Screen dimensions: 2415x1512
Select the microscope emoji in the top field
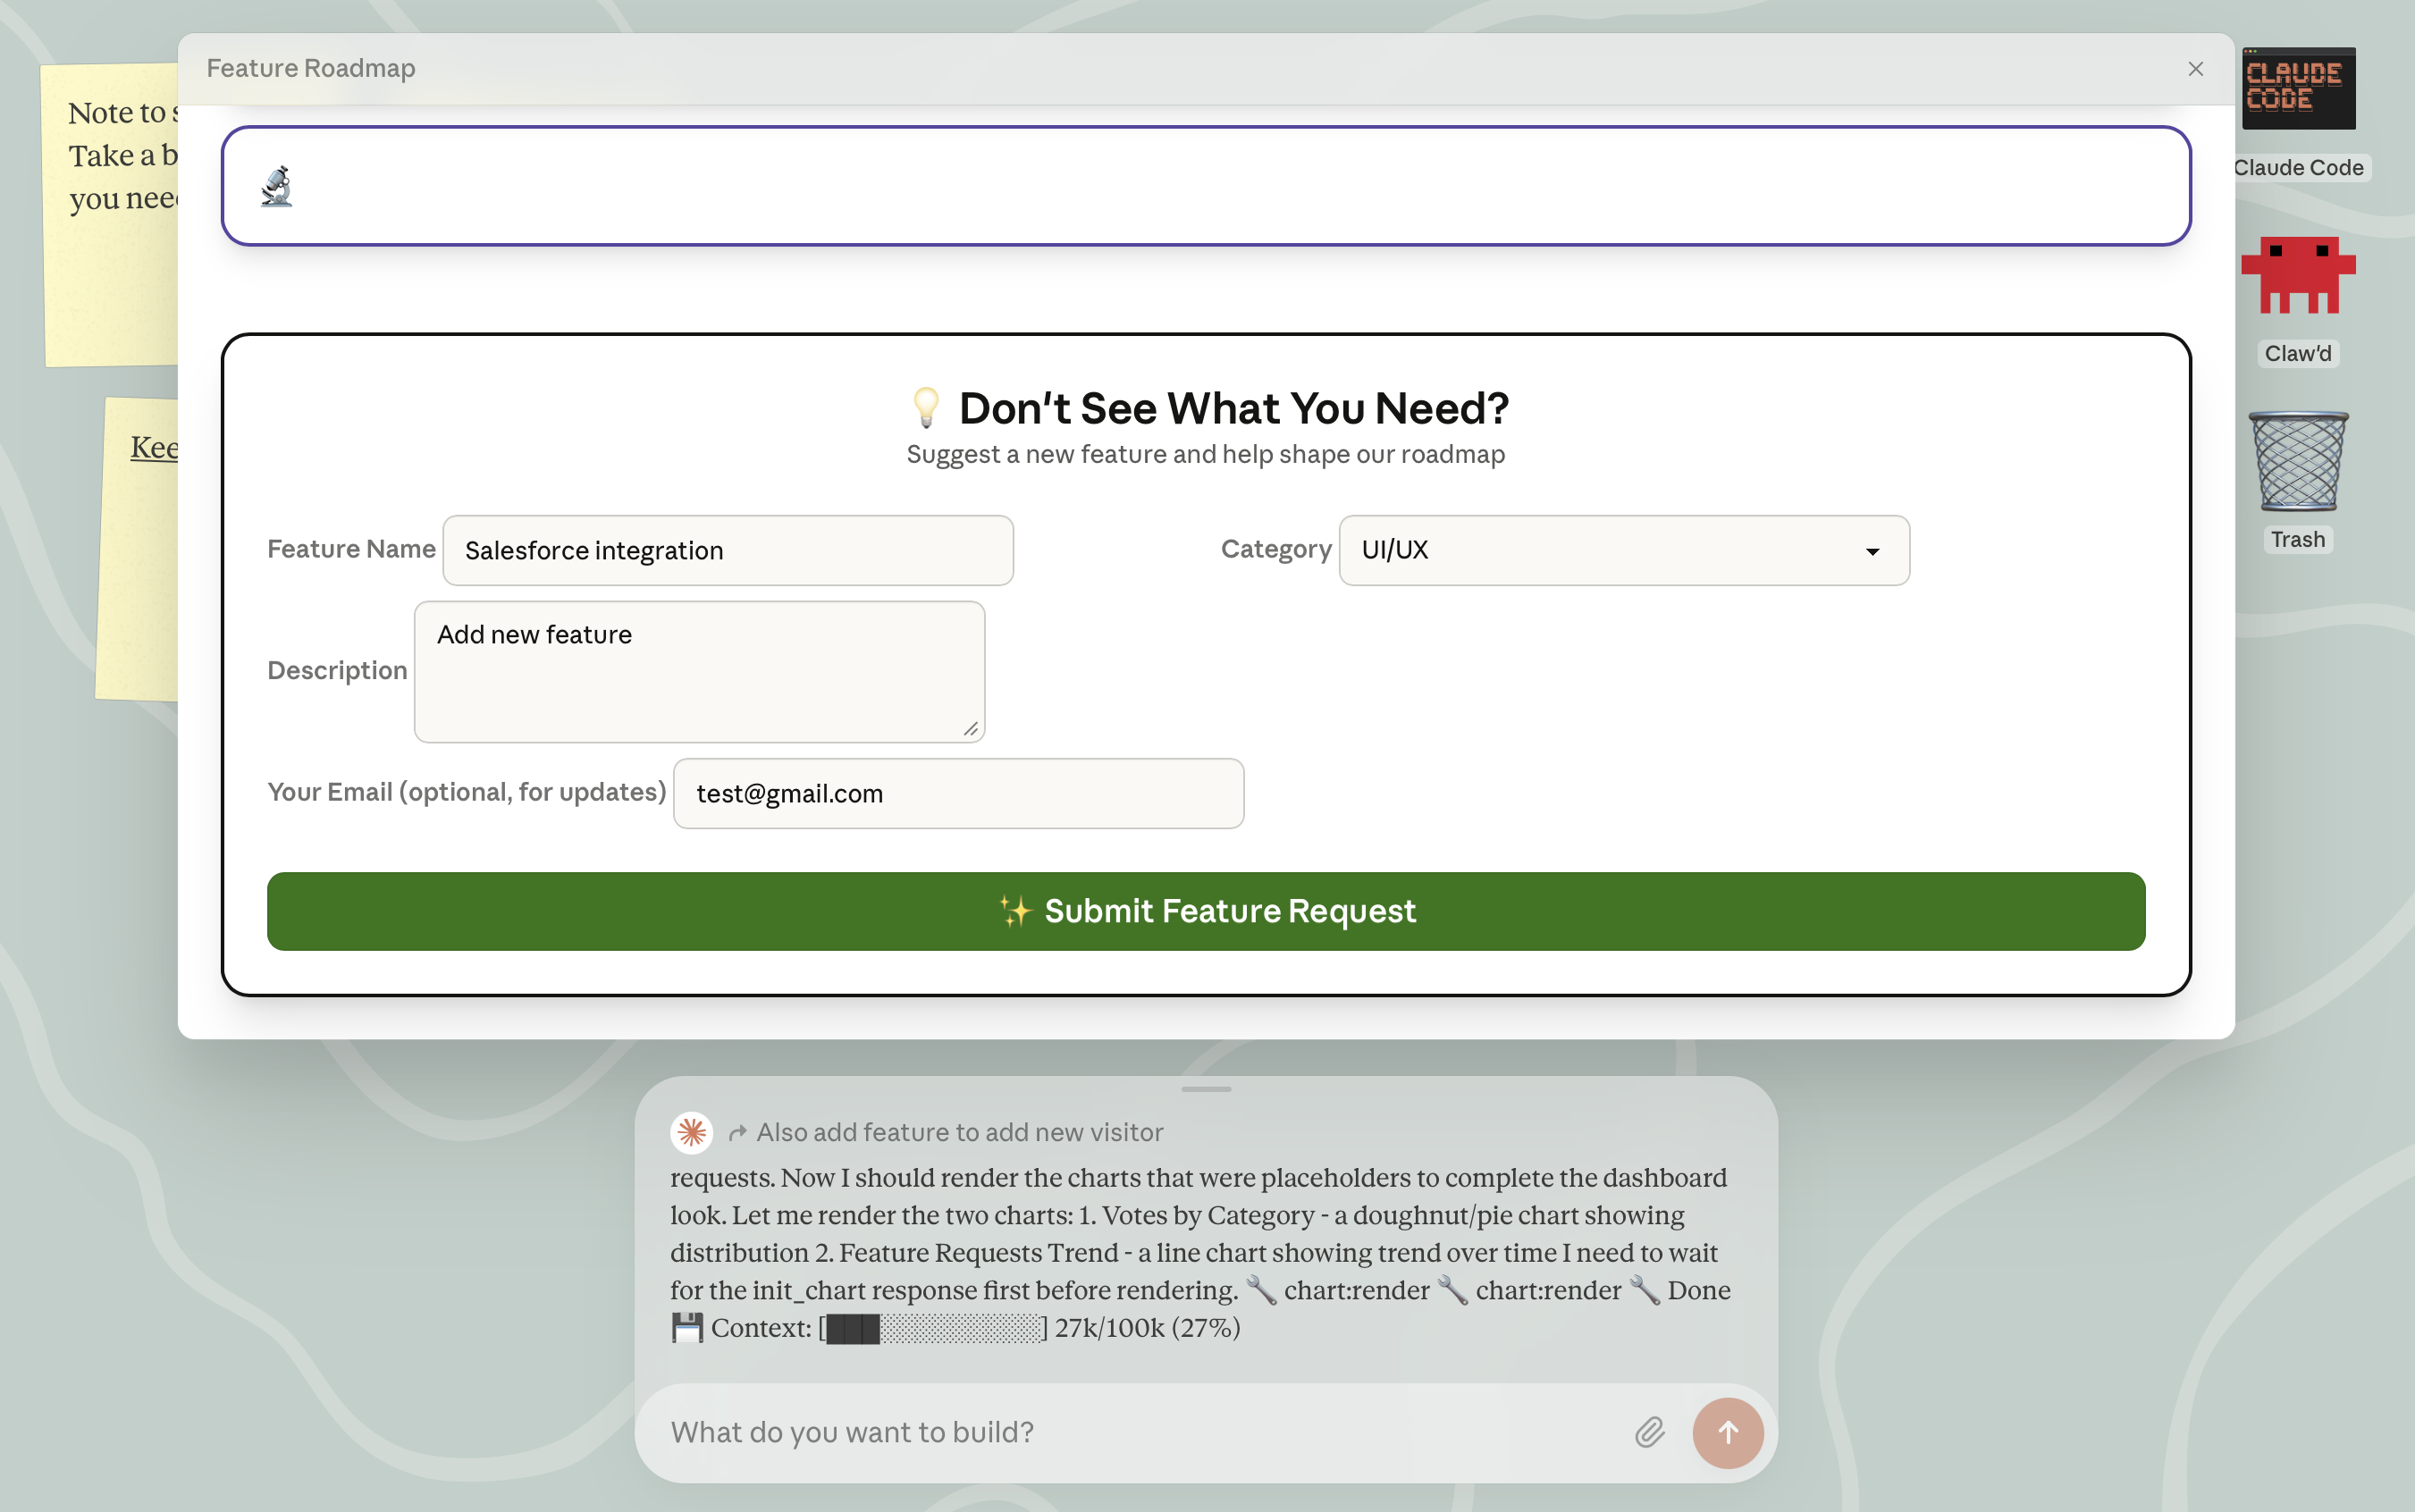tap(278, 186)
